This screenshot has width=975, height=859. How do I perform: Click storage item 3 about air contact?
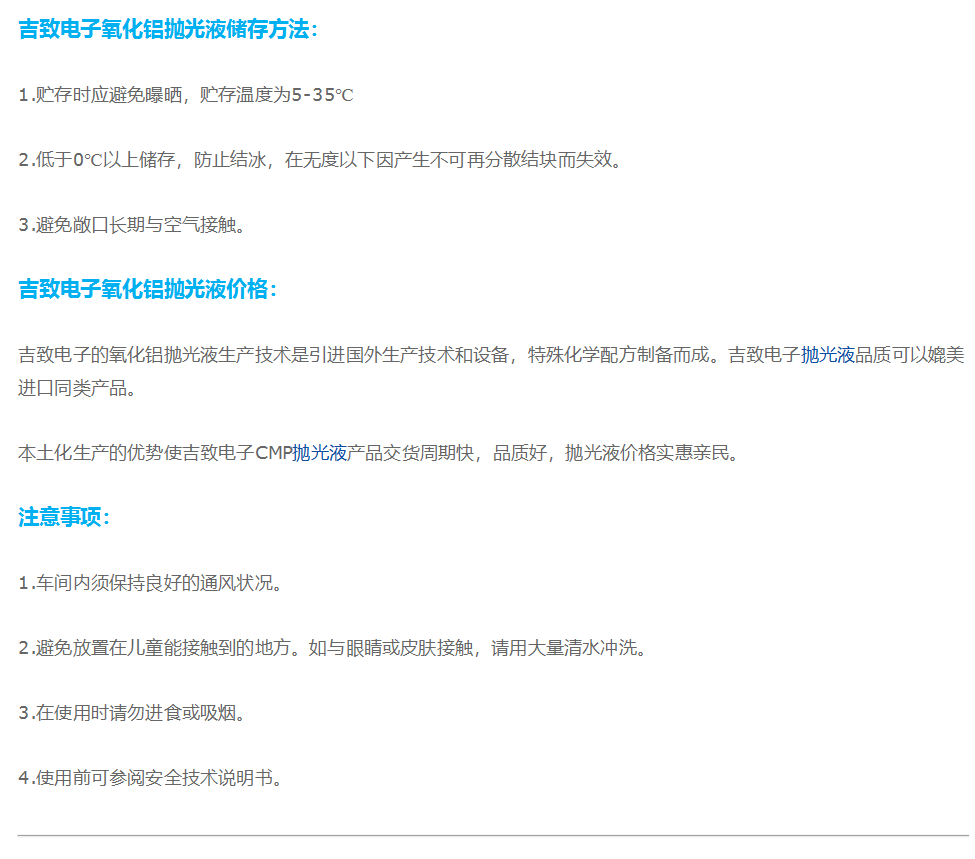131,225
